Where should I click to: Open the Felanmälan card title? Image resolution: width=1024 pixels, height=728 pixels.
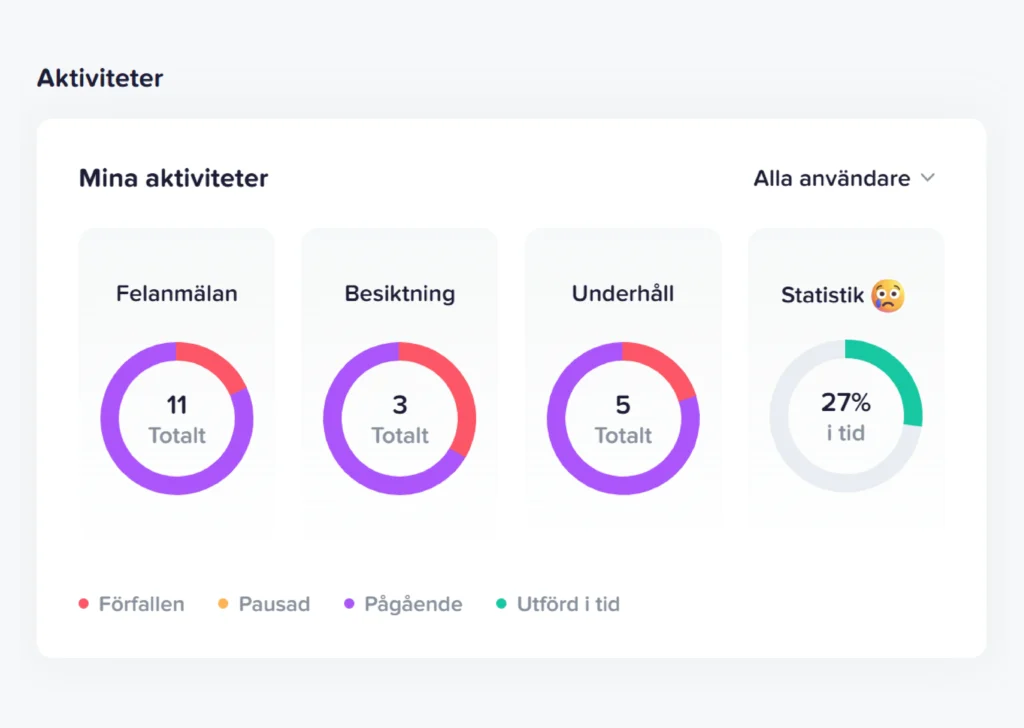tap(177, 294)
